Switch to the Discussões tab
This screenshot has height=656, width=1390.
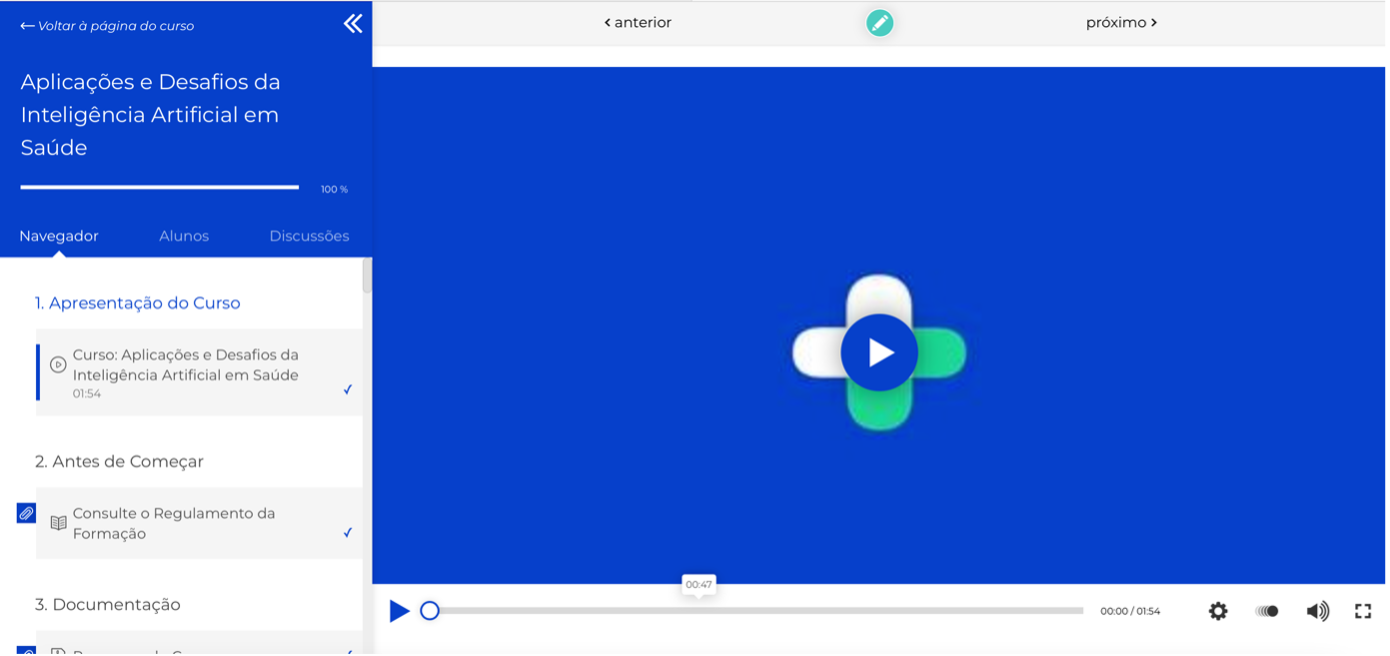point(309,236)
